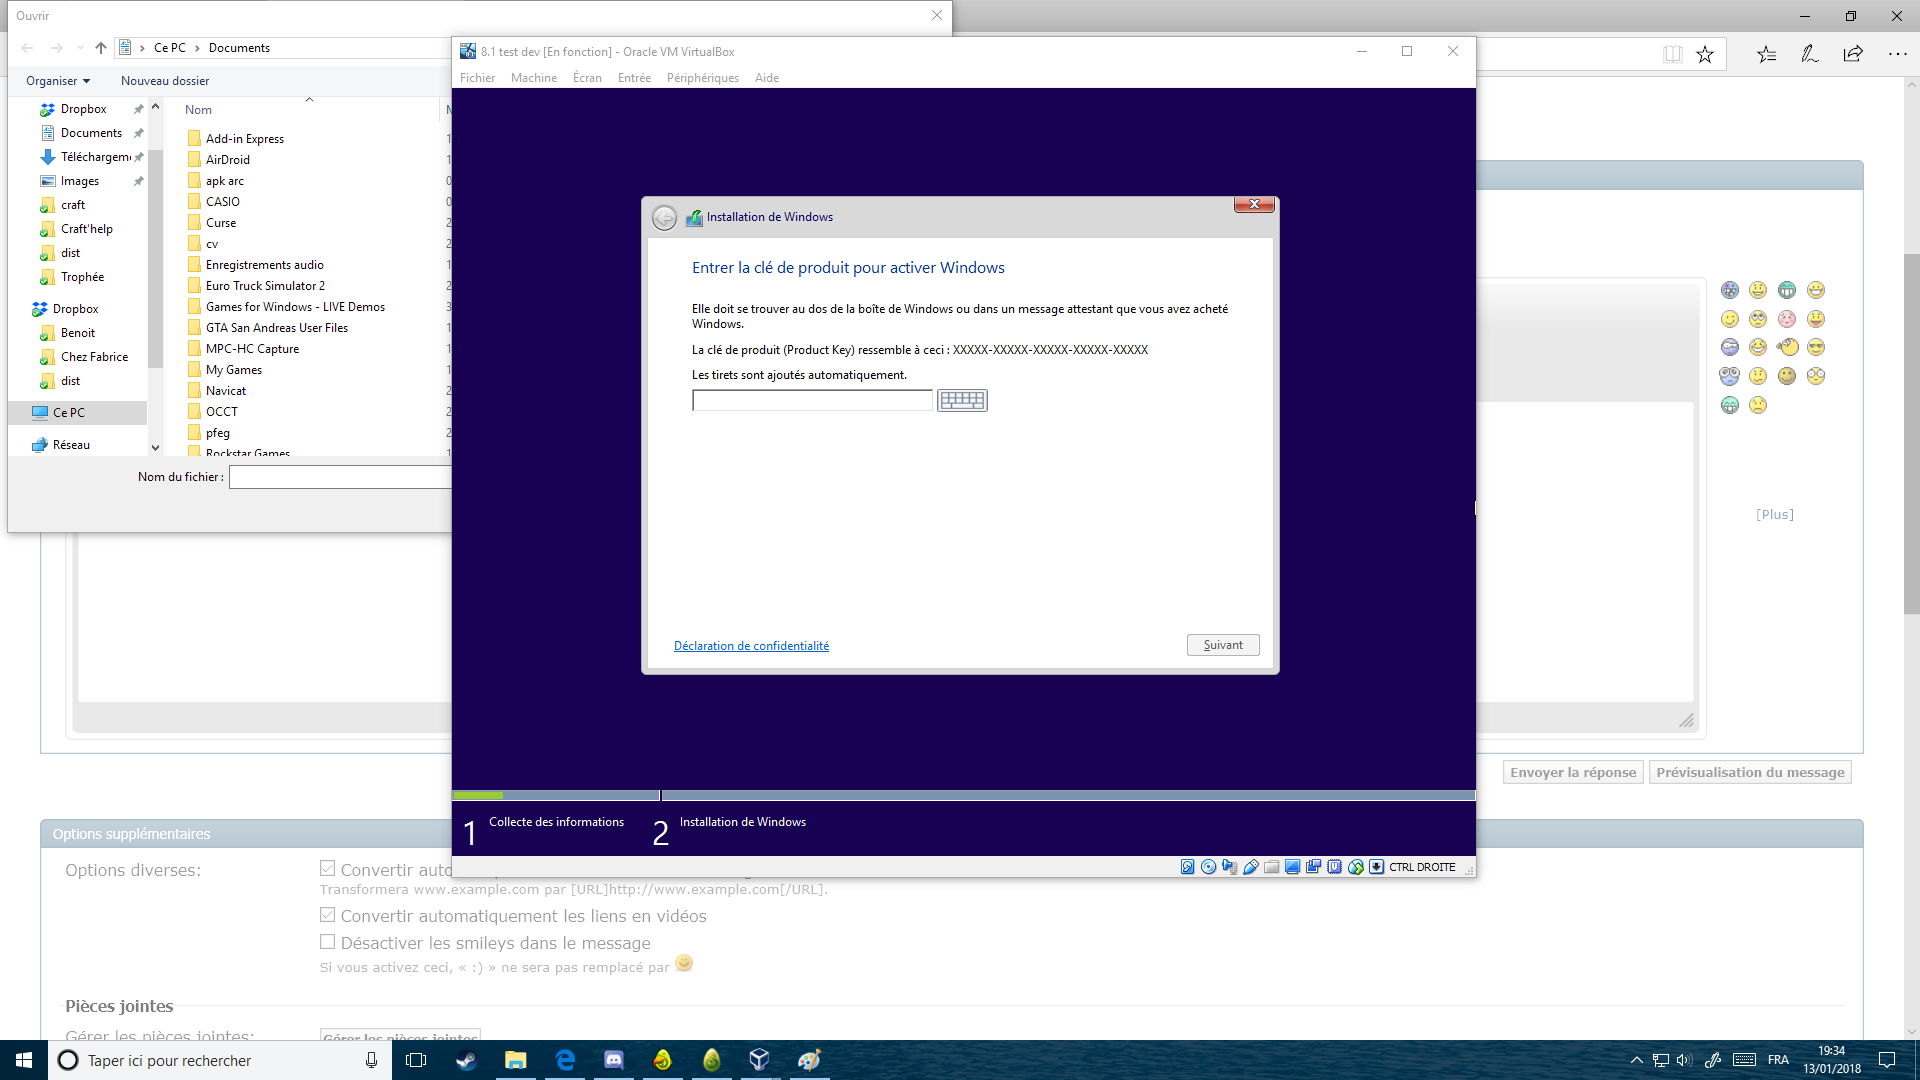Click the hard disk activity indicator in VirtualBox status bar
Image resolution: width=1920 pixels, height=1080 pixels.
[x=1187, y=867]
